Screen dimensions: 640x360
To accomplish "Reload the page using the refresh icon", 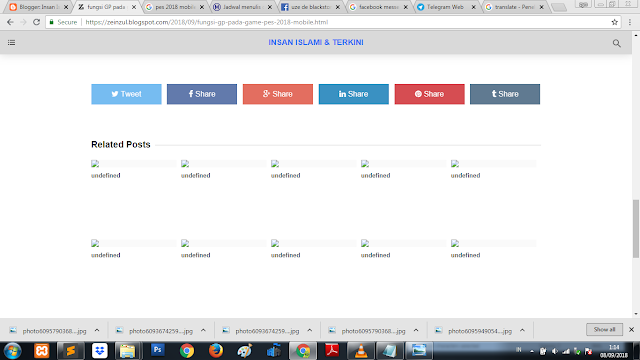I will pos(36,22).
